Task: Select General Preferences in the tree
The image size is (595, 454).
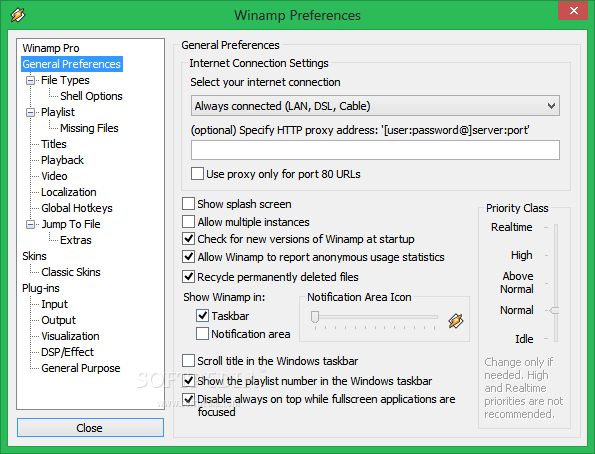Action: [72, 64]
